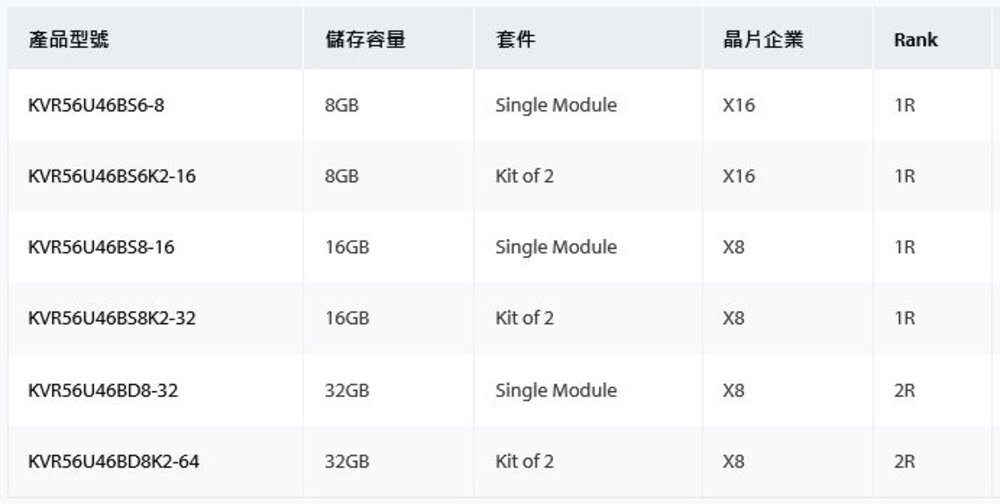The image size is (1000, 504).
Task: Open the KVR56U46BS8K2-32 product entry
Action: pos(117,318)
